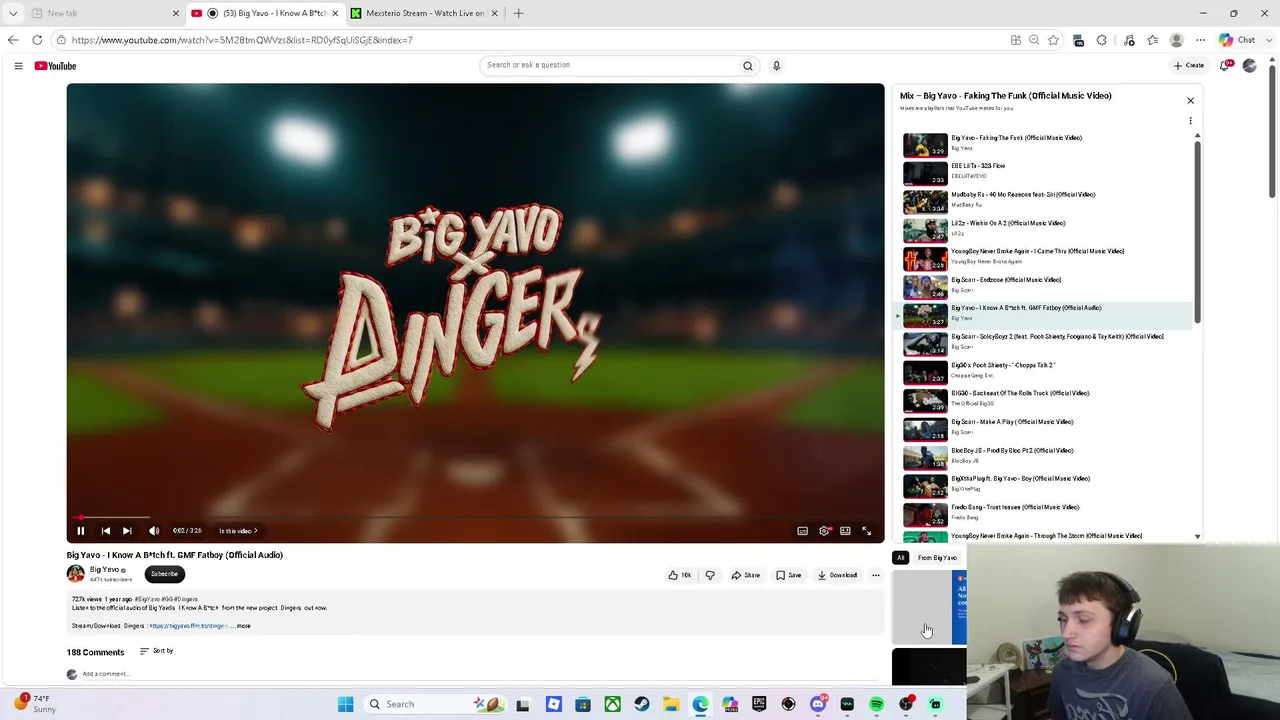This screenshot has height=720, width=1280.
Task: Open browser profile avatar
Action: [x=1177, y=40]
